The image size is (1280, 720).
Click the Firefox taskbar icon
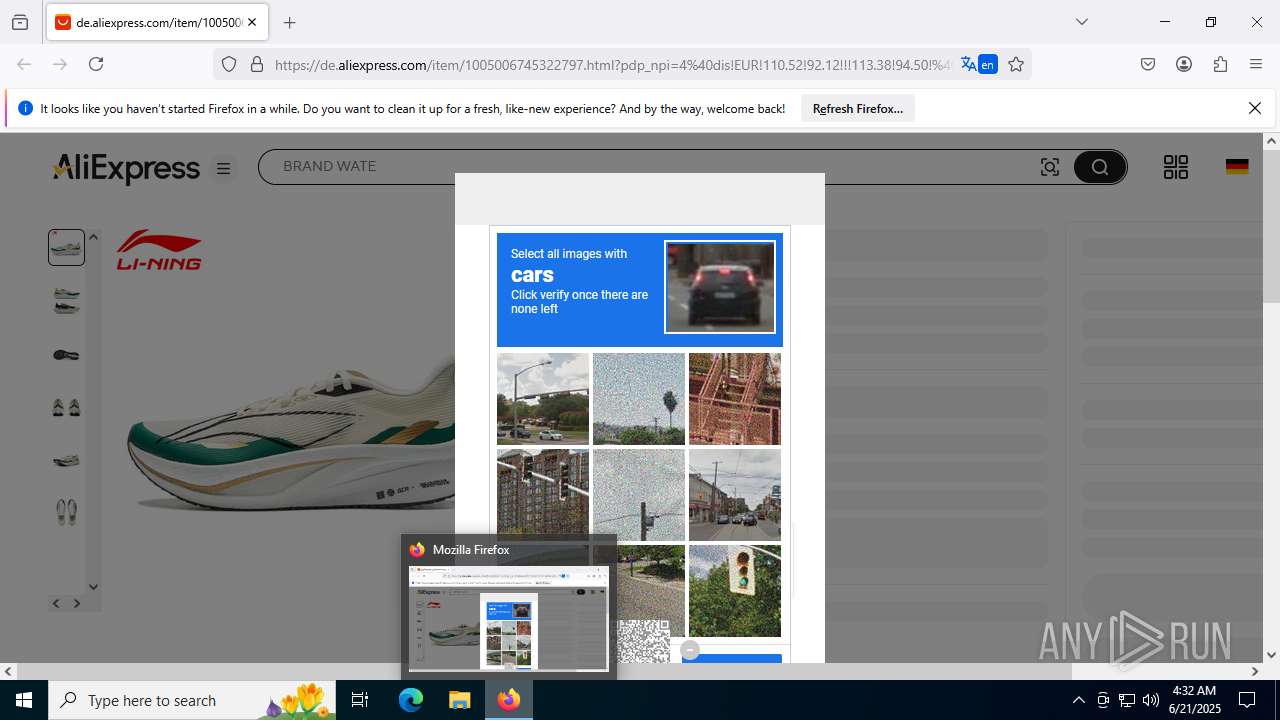click(509, 700)
